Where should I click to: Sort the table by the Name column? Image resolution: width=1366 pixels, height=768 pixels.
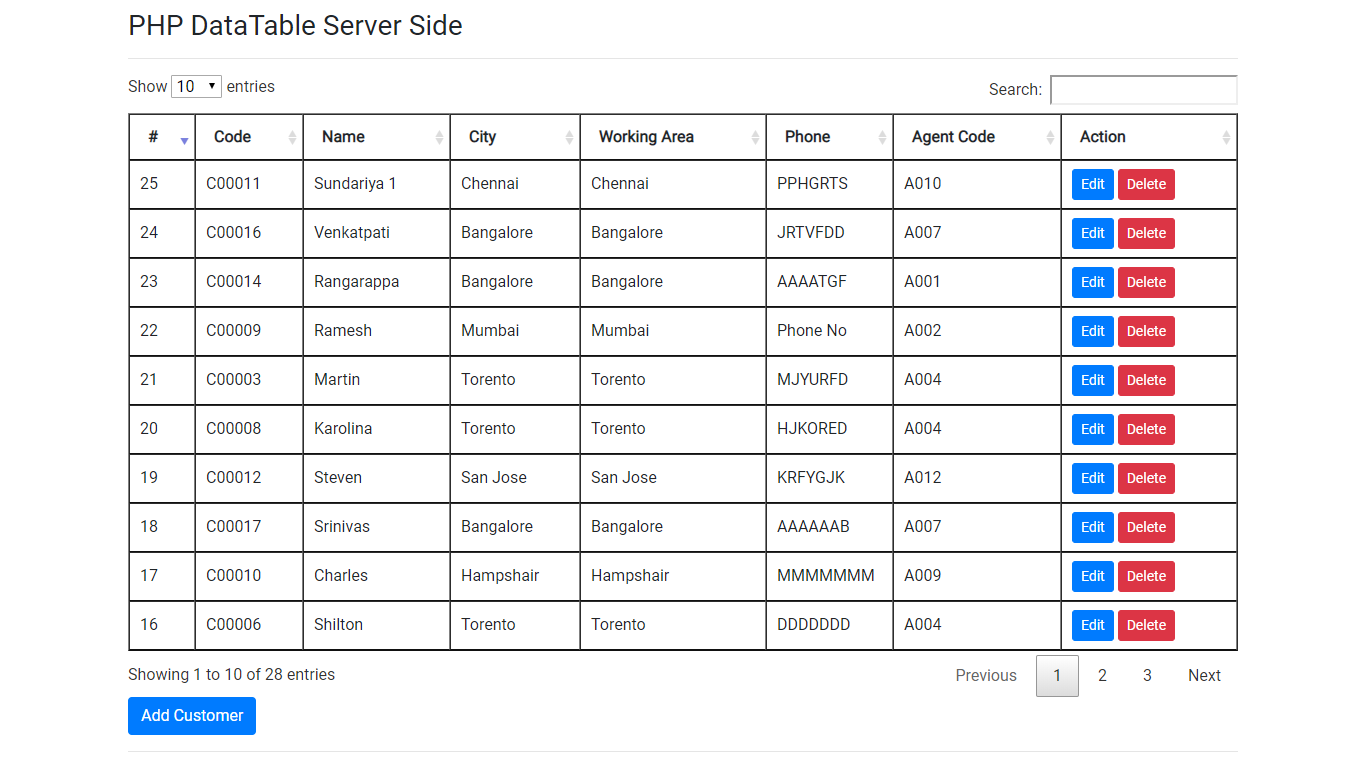[x=440, y=136]
